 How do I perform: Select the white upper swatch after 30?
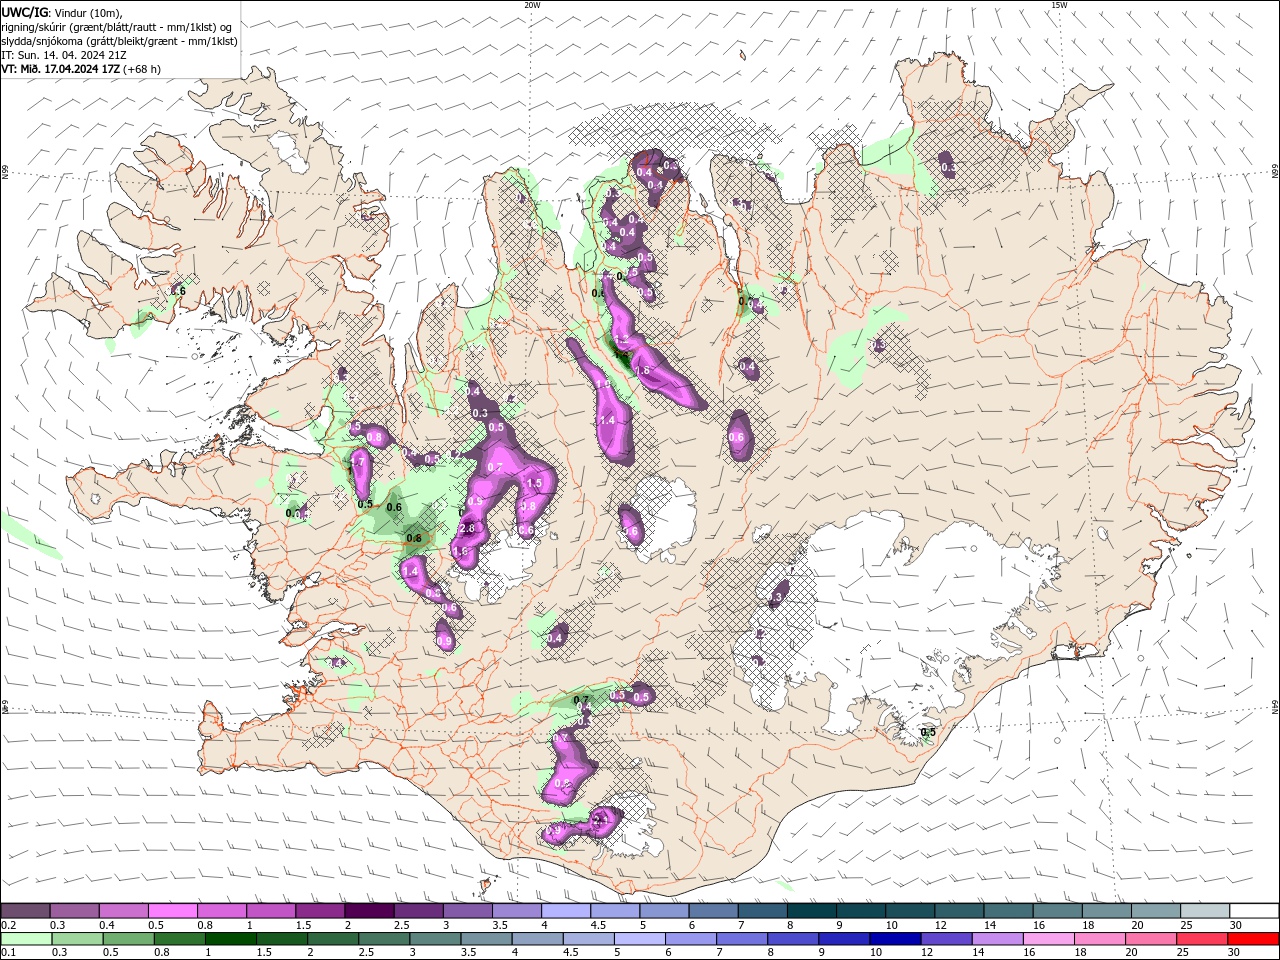(1254, 911)
